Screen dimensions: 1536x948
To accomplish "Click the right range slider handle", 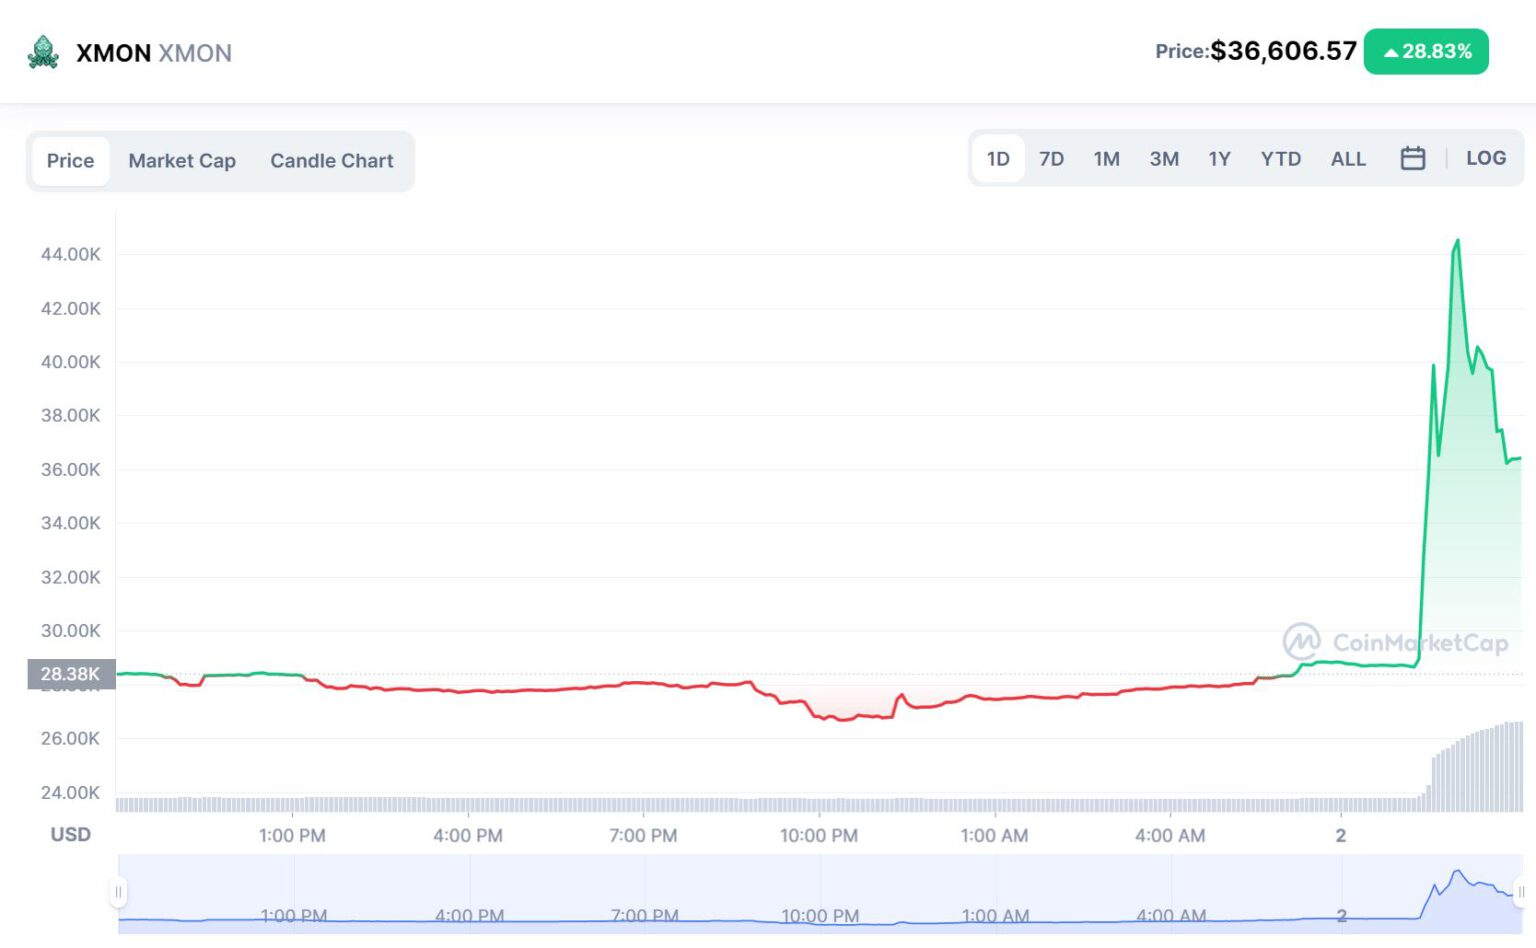I will click(x=1521, y=892).
